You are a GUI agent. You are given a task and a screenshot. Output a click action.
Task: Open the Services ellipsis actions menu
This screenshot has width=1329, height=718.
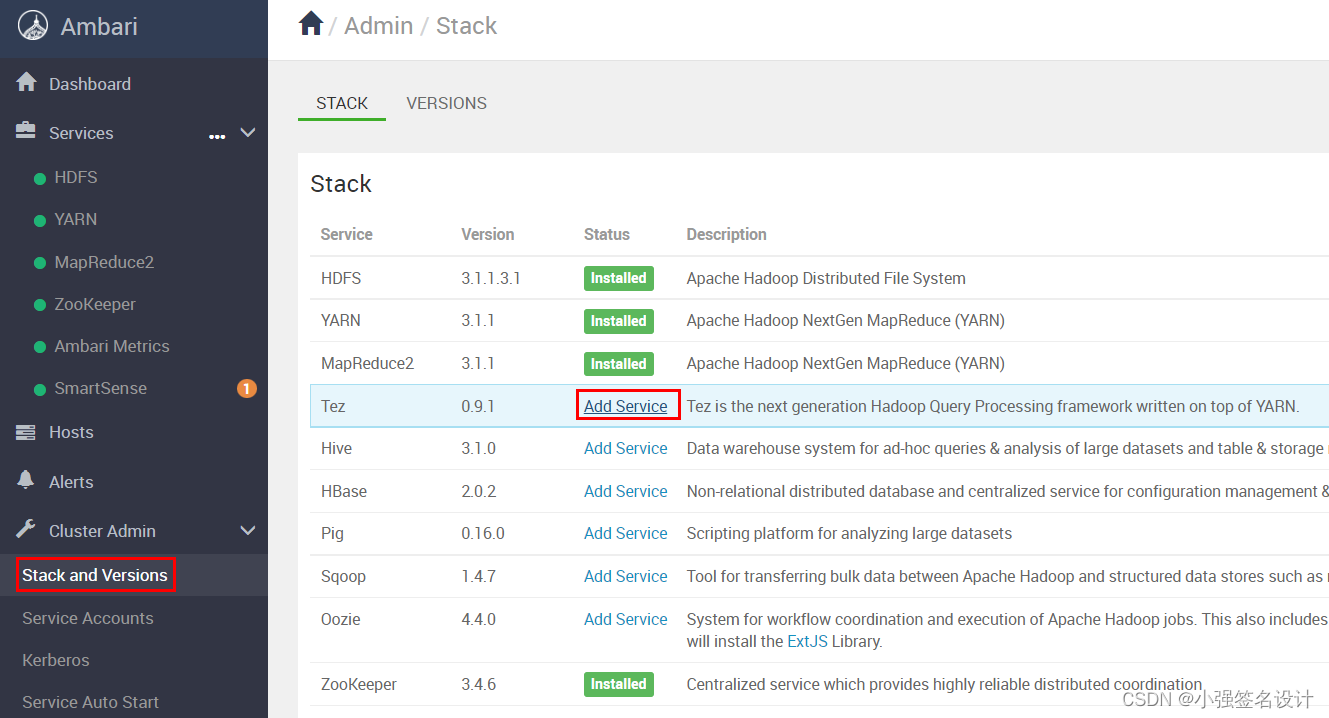[x=217, y=136]
